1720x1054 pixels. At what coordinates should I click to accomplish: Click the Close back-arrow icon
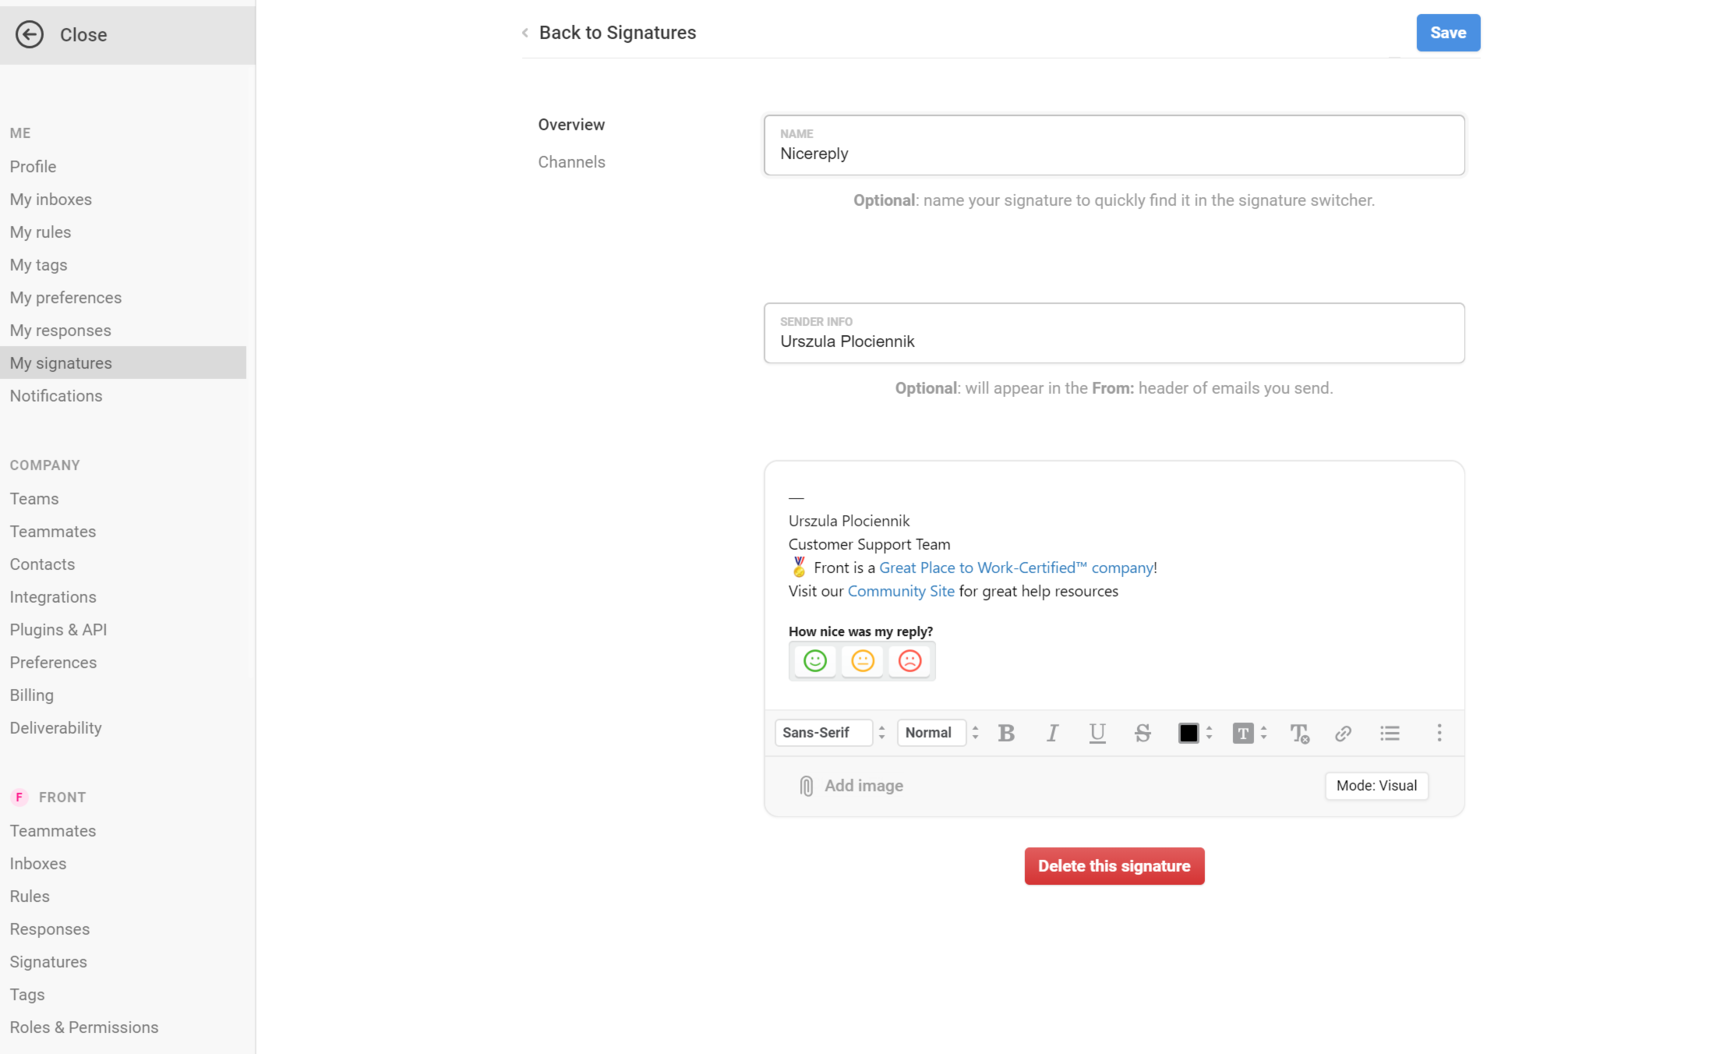click(29, 34)
